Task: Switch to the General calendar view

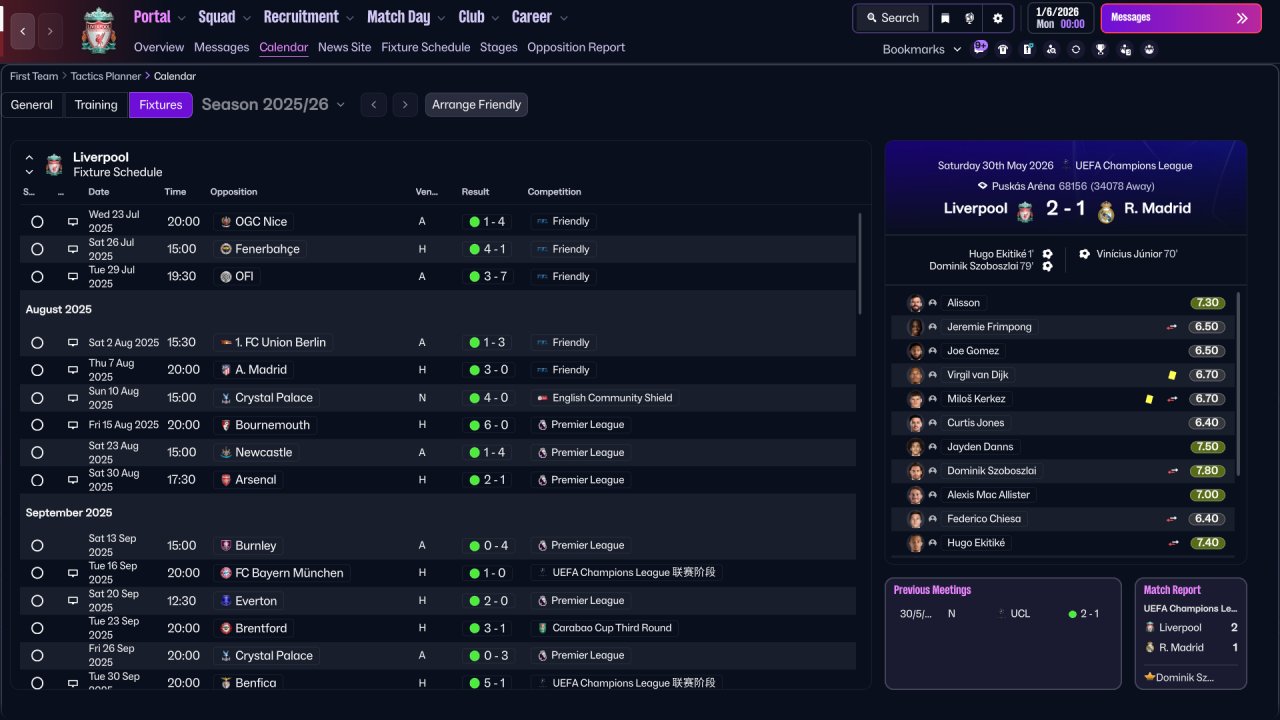Action: (32, 105)
